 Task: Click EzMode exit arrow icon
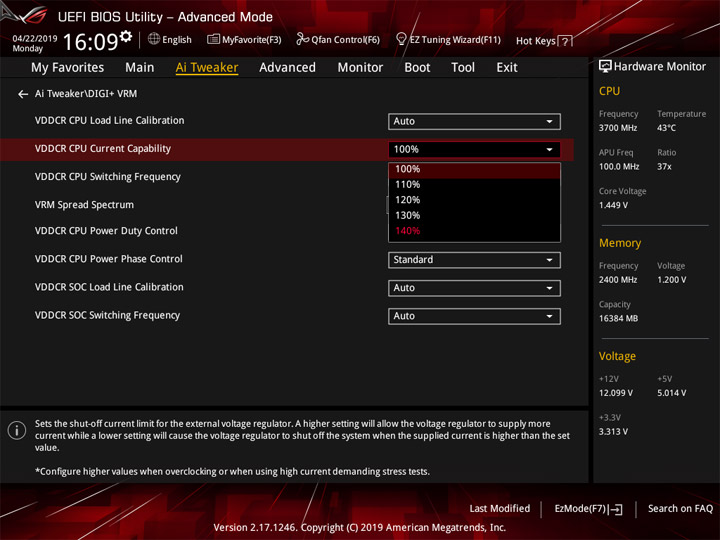(615, 509)
